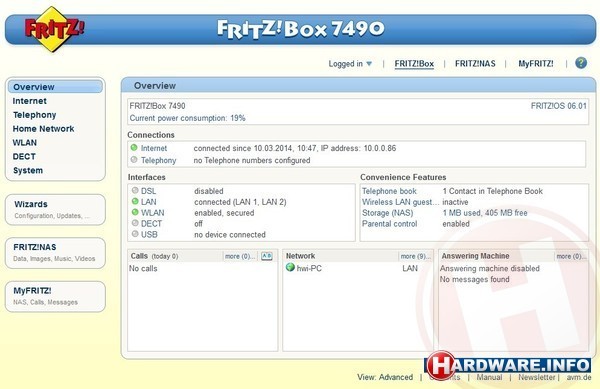Click the FRITZ! logo in header
The width and height of the screenshot is (600, 389).
point(54,29)
